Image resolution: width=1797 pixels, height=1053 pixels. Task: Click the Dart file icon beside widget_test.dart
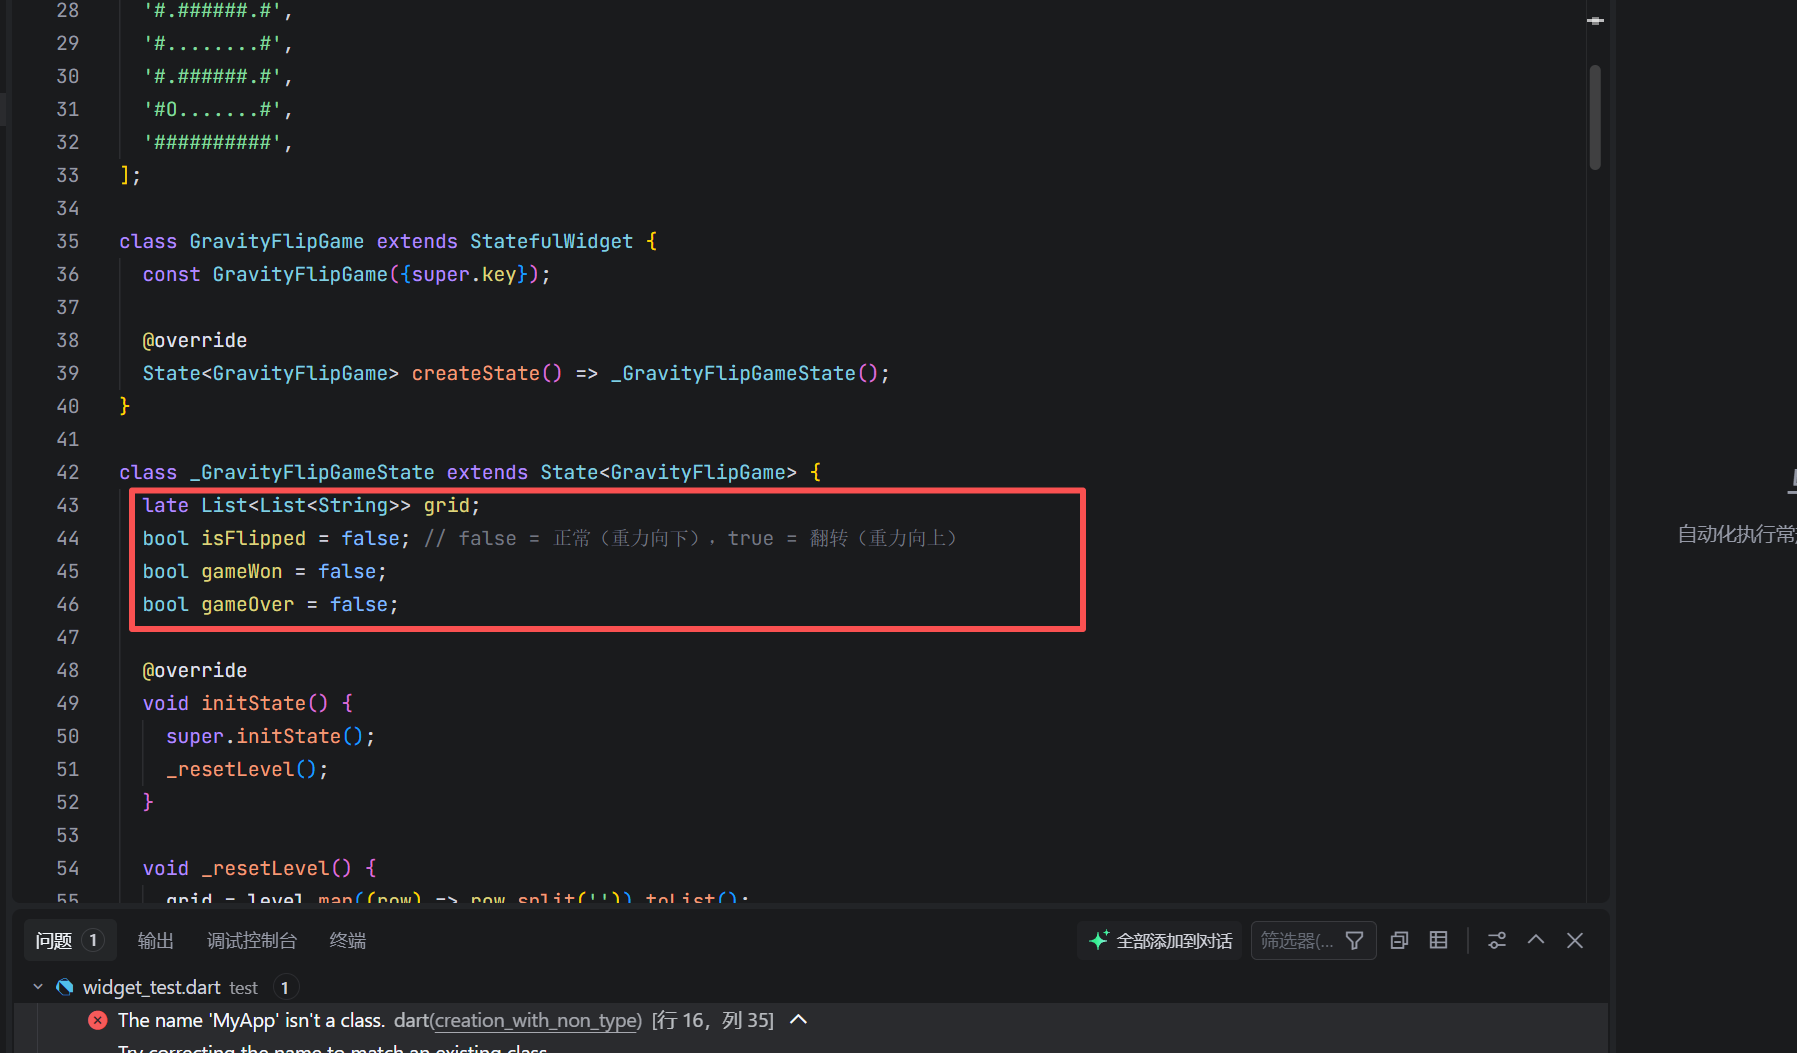(65, 987)
